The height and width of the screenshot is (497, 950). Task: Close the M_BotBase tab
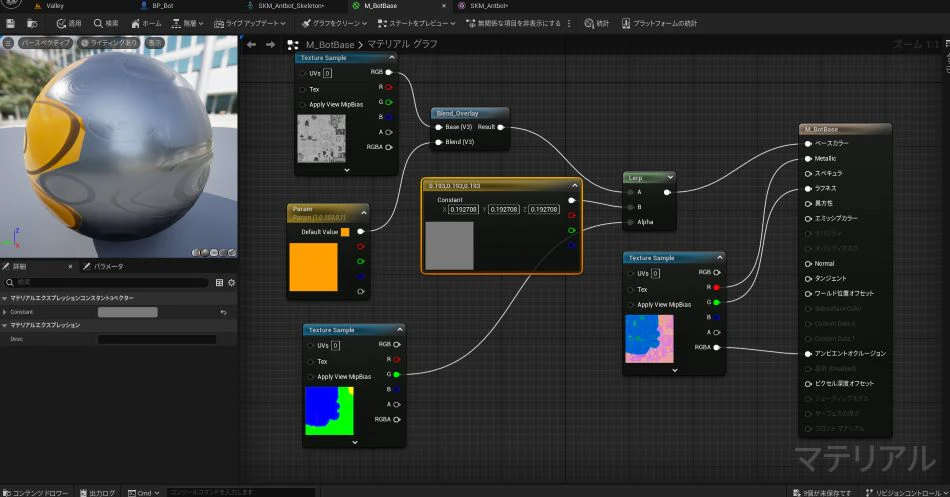coord(444,5)
